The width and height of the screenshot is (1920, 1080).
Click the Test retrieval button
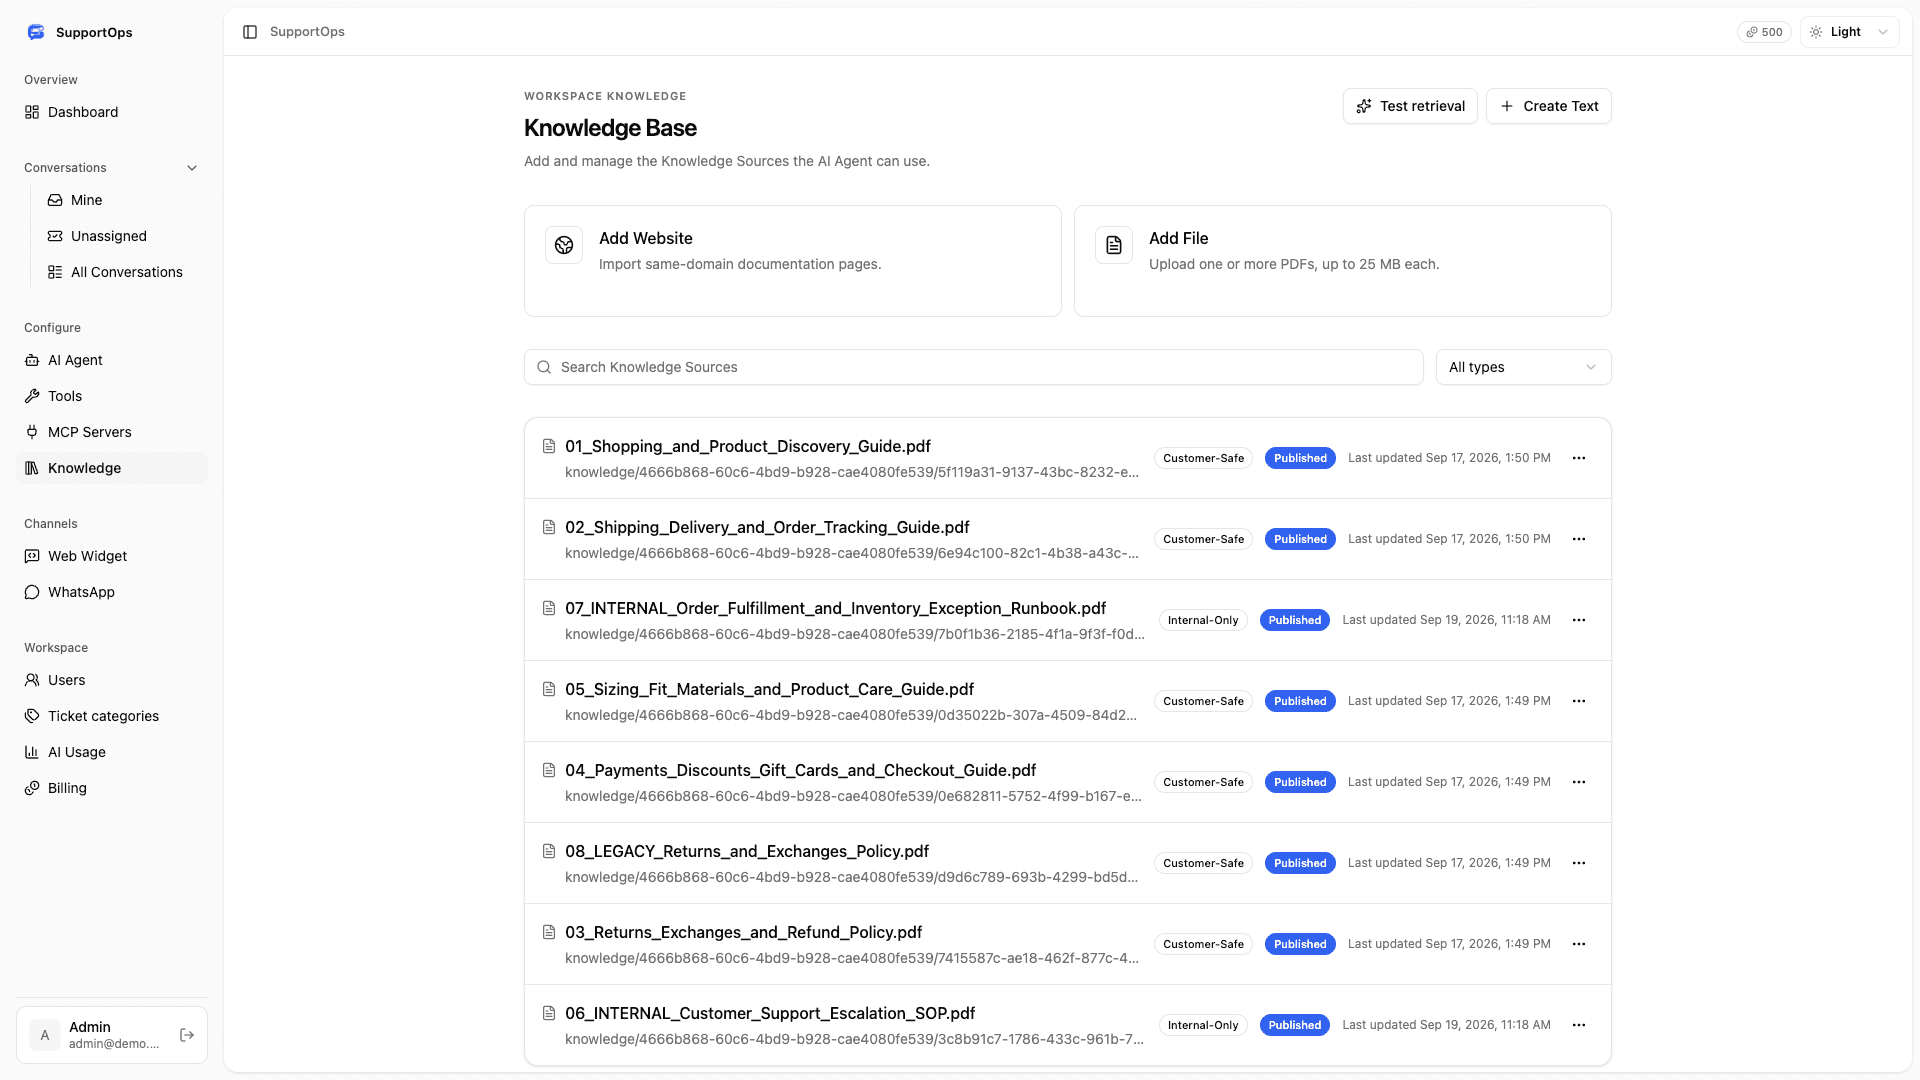pyautogui.click(x=1410, y=106)
